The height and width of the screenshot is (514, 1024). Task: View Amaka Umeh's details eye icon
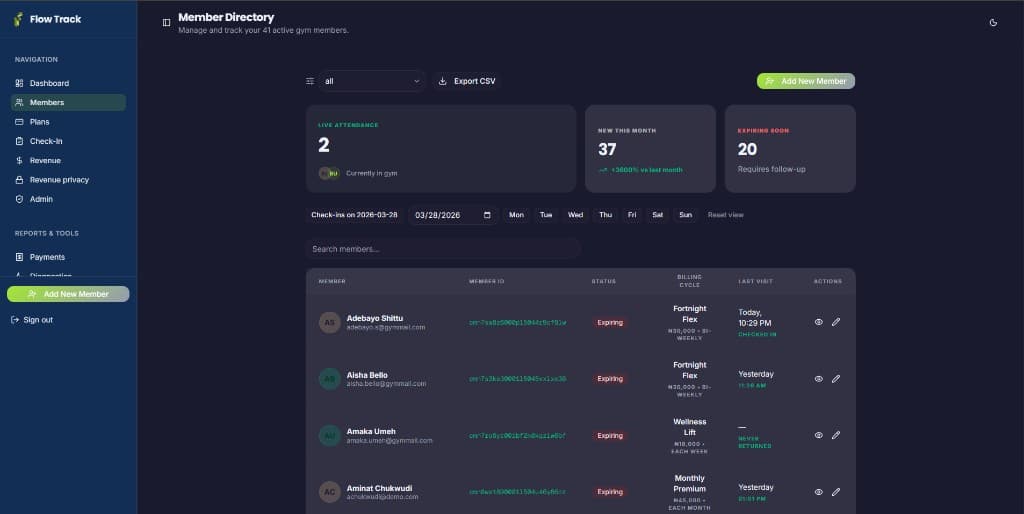pos(818,435)
